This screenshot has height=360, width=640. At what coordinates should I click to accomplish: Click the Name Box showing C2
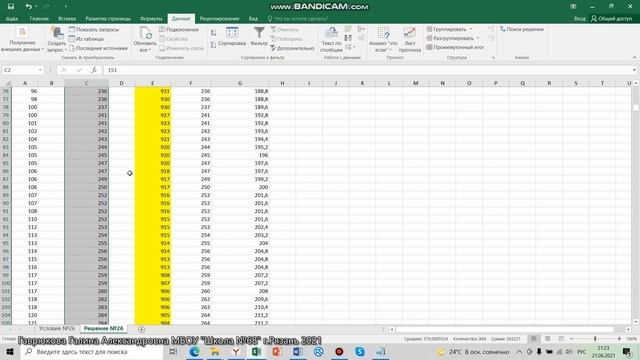pyautogui.click(x=20, y=70)
